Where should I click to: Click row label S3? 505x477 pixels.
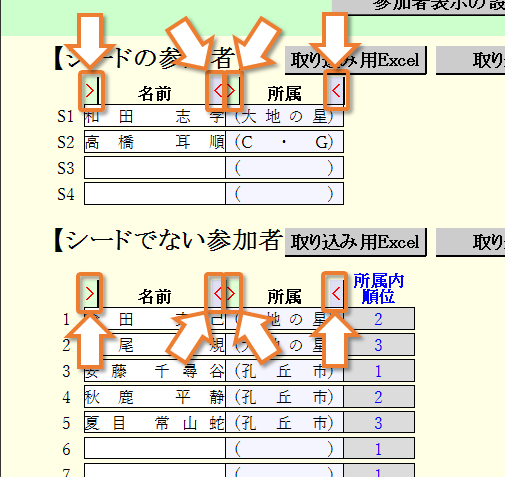click(x=65, y=168)
